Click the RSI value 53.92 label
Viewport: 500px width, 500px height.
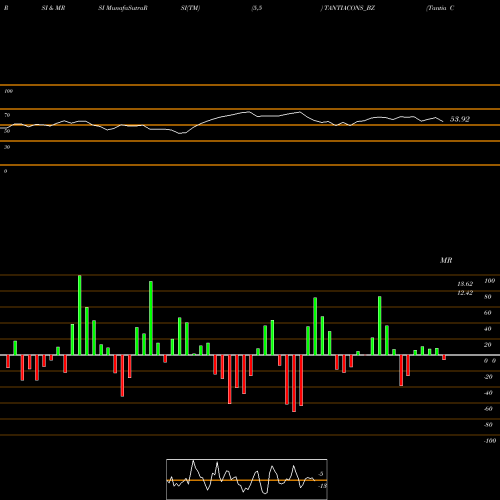tap(460, 119)
